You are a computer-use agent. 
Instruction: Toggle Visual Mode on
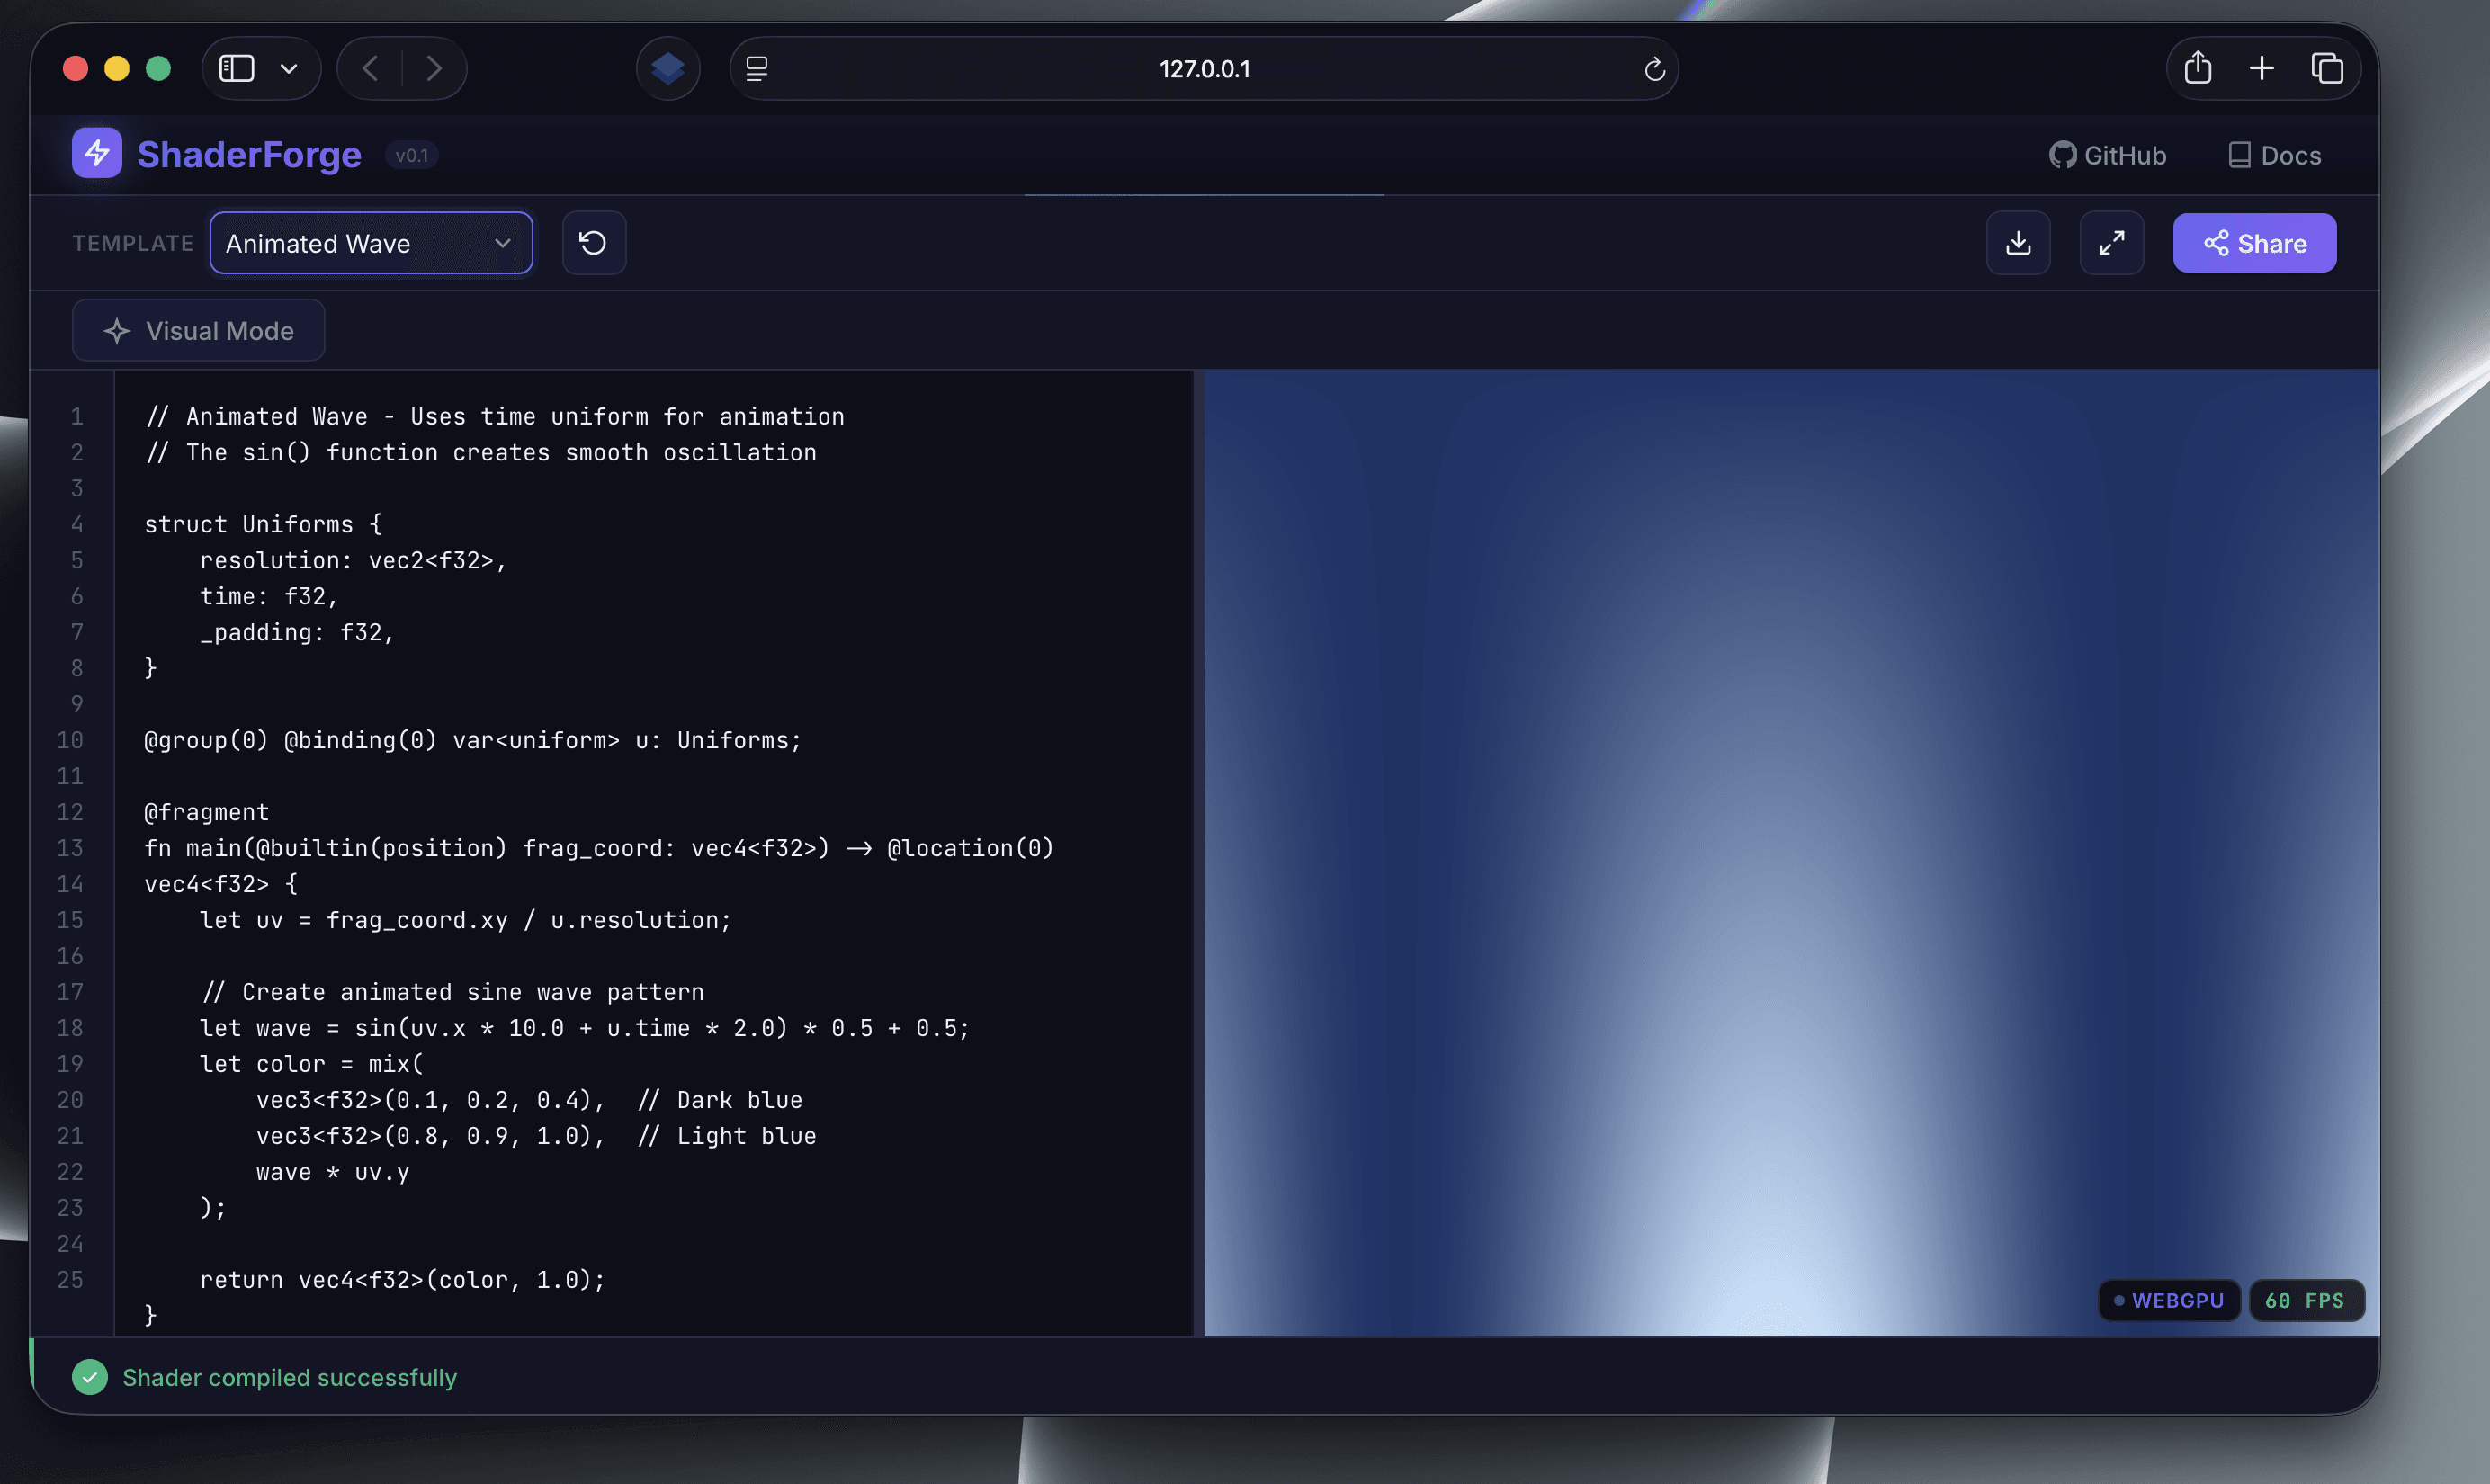(x=198, y=331)
